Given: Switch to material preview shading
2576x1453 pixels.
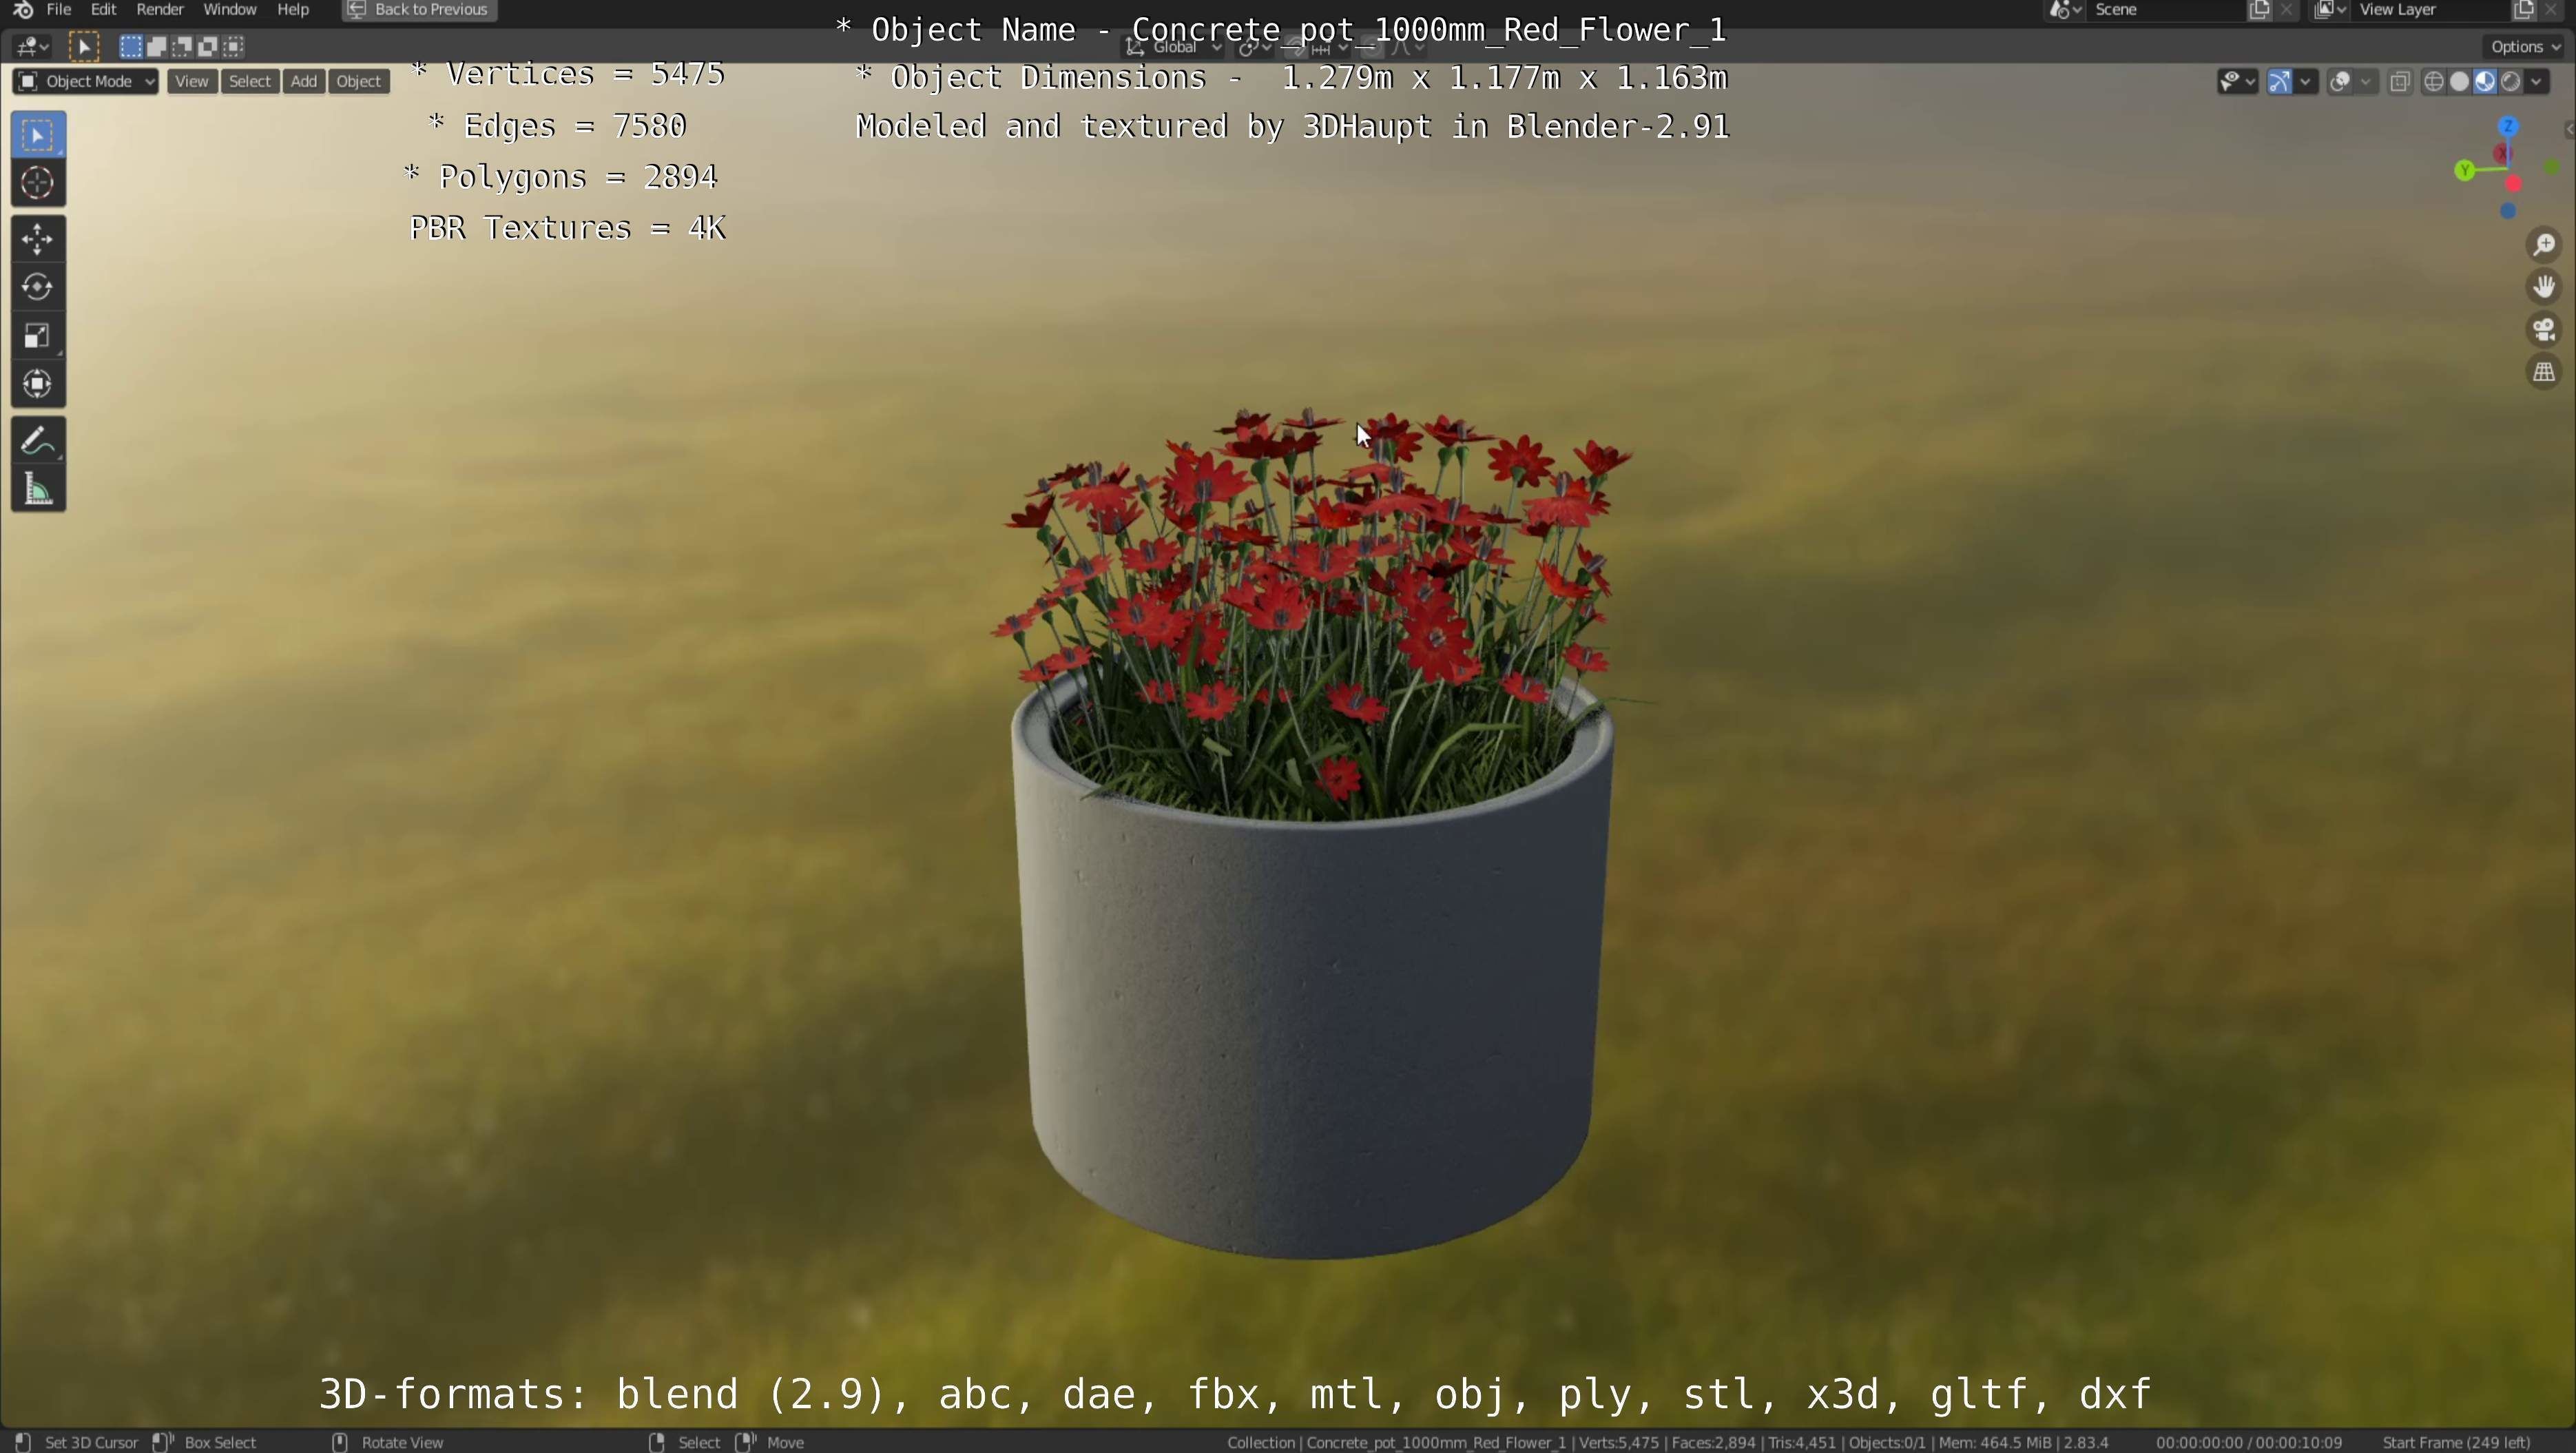Looking at the screenshot, I should 2486,82.
